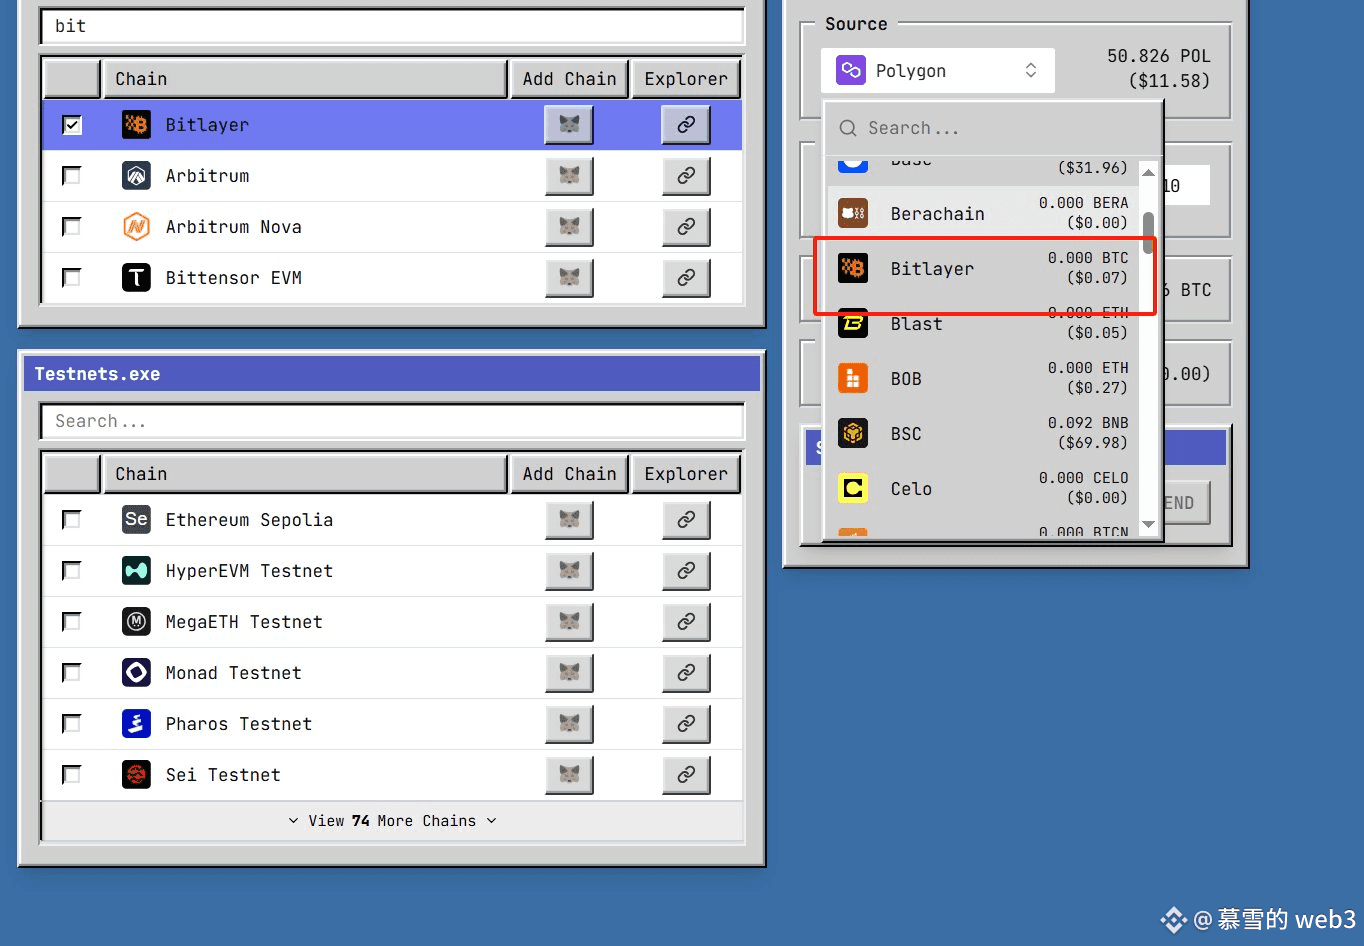The width and height of the screenshot is (1364, 946).
Task: Check the MegaETH Testnet checkbox
Action: click(72, 622)
